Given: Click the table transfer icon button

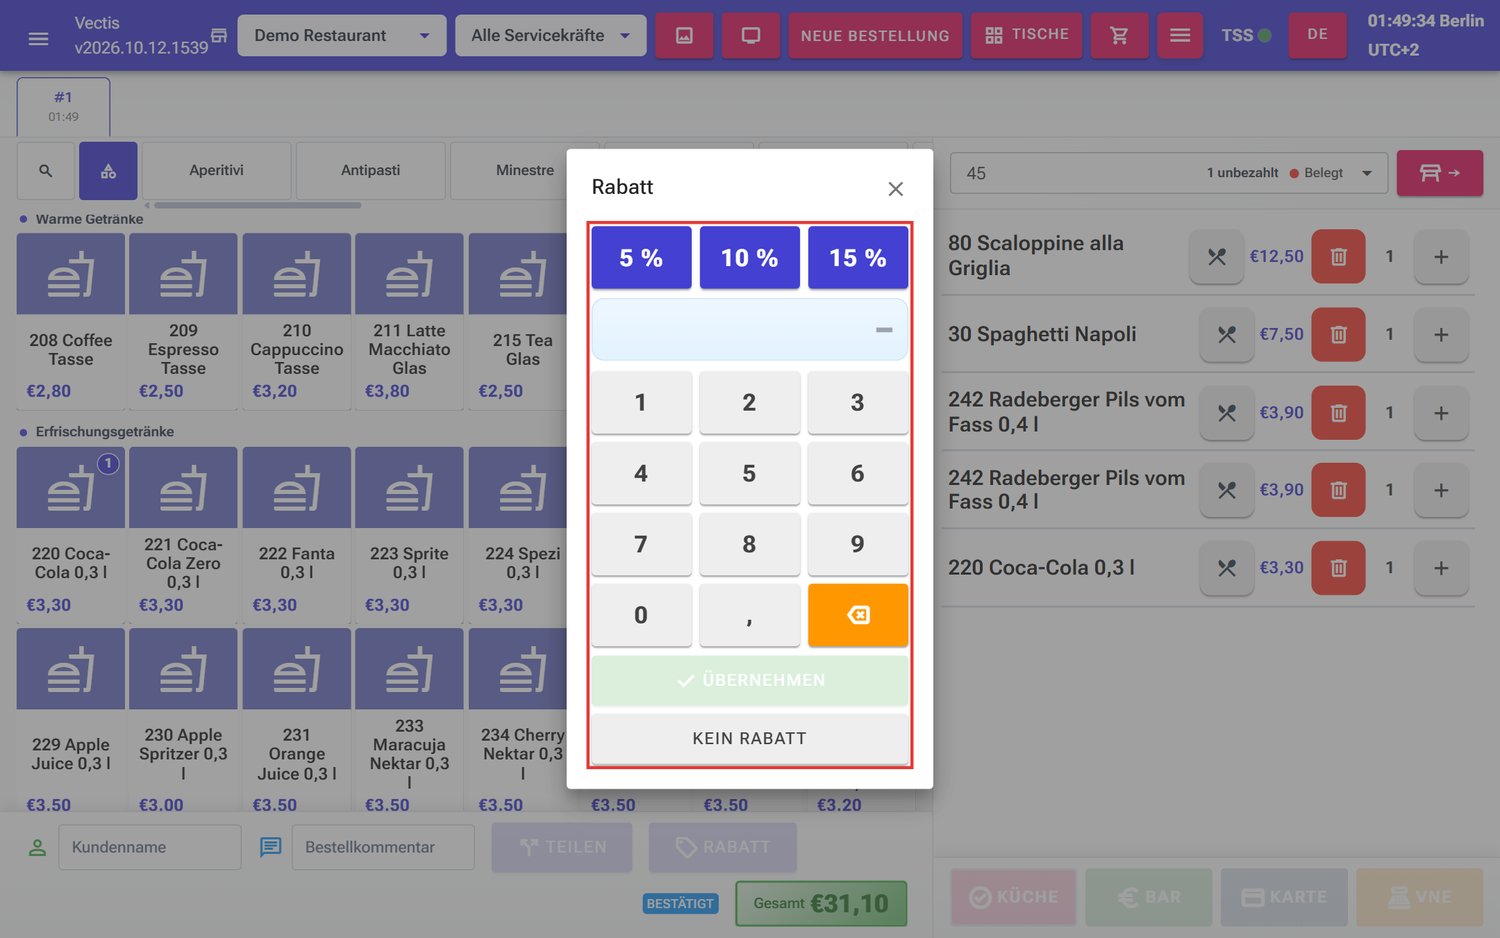Looking at the screenshot, I should point(1439,173).
